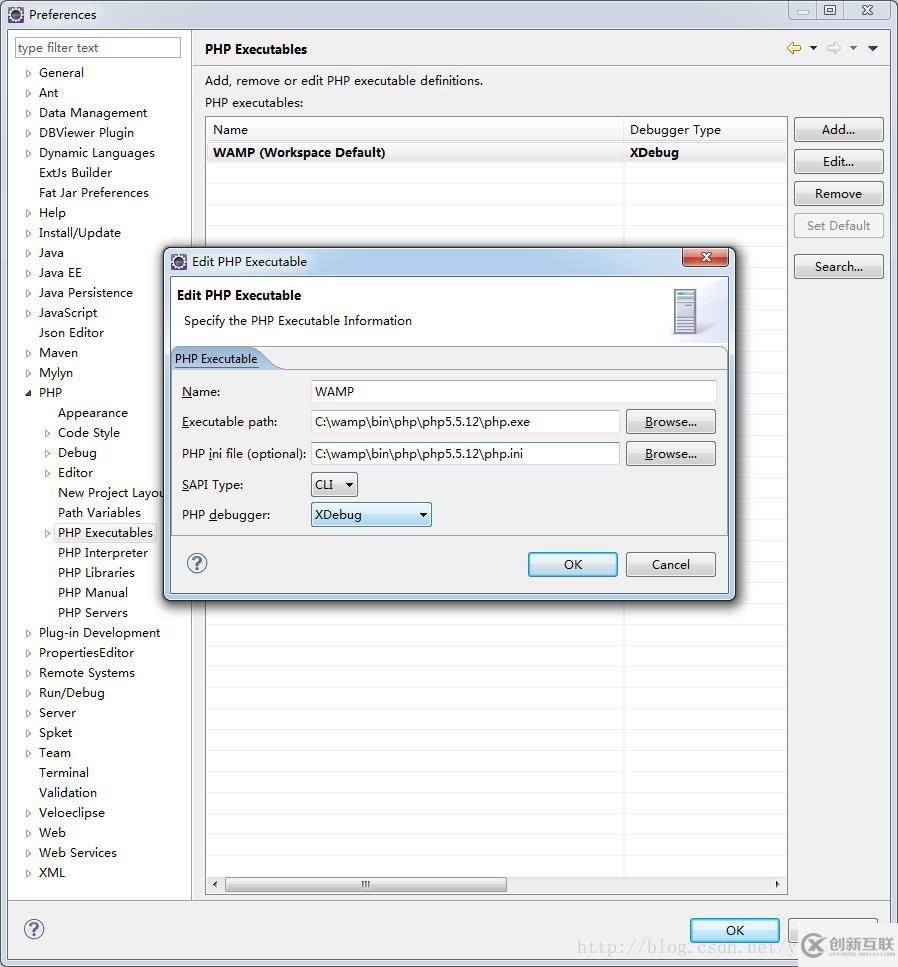
Task: Select JavaScript in the tree
Action: tap(68, 313)
